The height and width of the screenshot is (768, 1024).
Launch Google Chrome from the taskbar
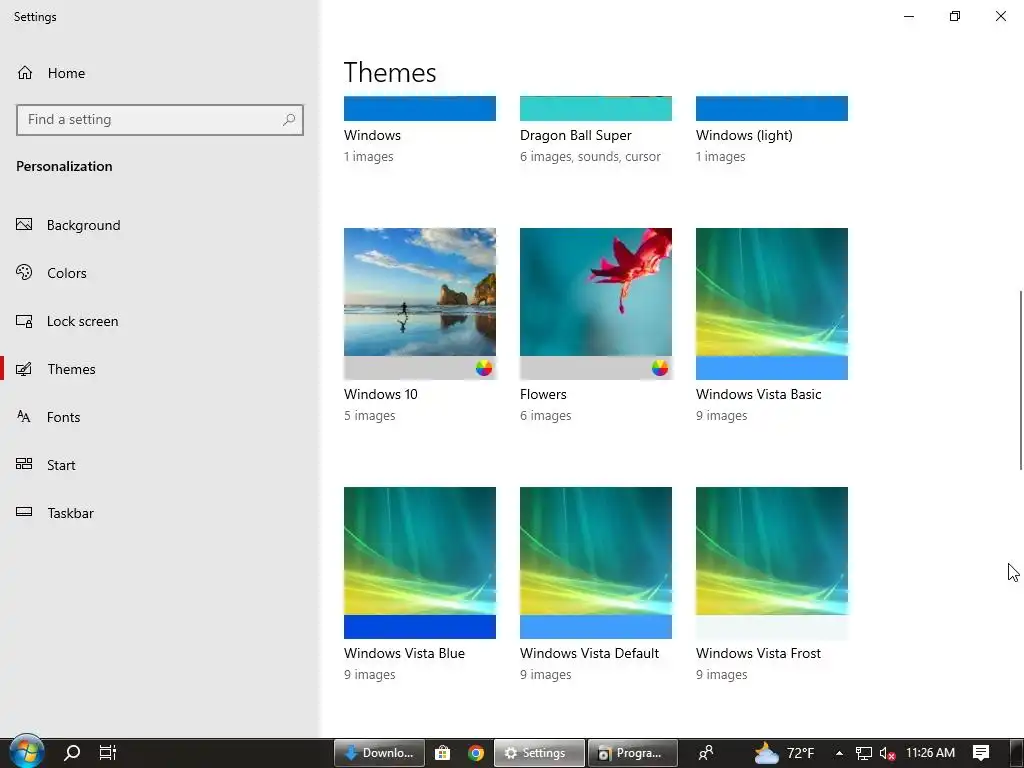click(476, 753)
